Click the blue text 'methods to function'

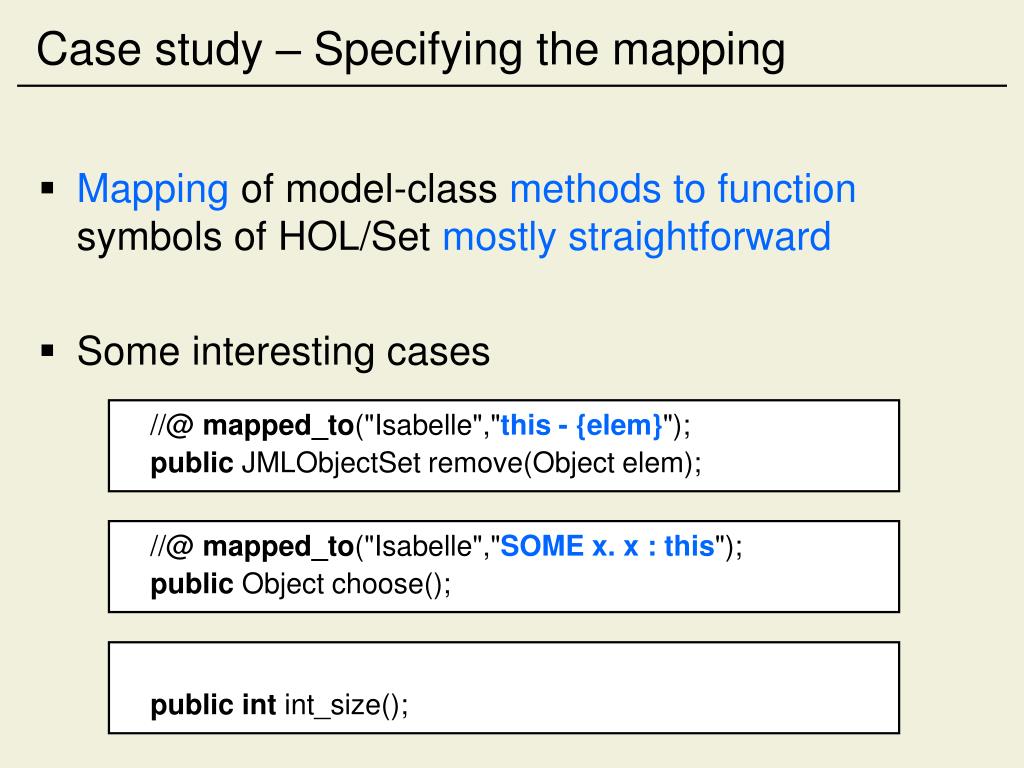(682, 189)
